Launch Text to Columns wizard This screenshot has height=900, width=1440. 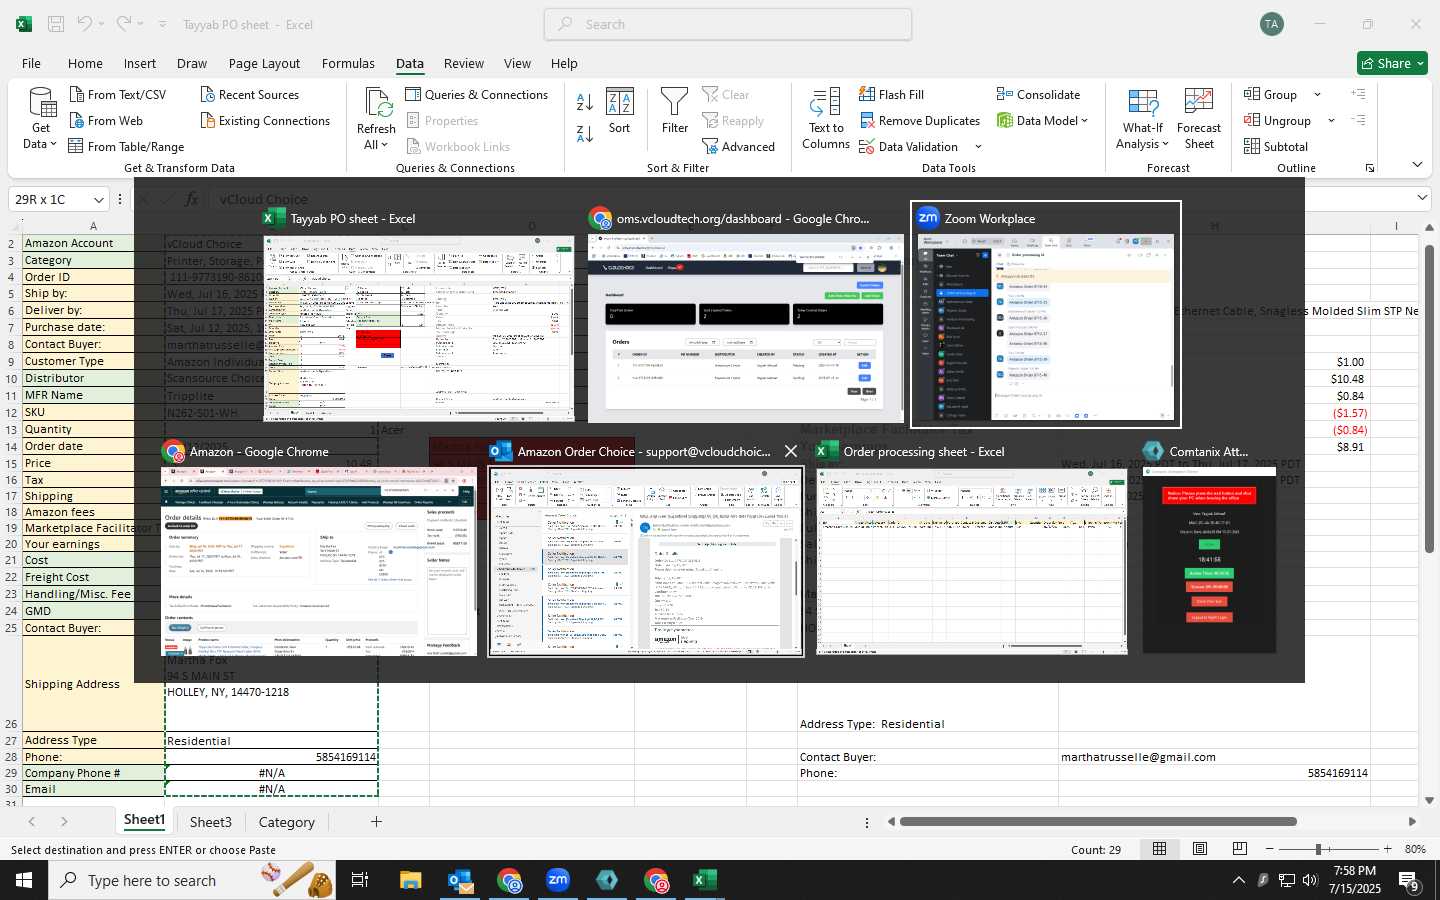(826, 119)
